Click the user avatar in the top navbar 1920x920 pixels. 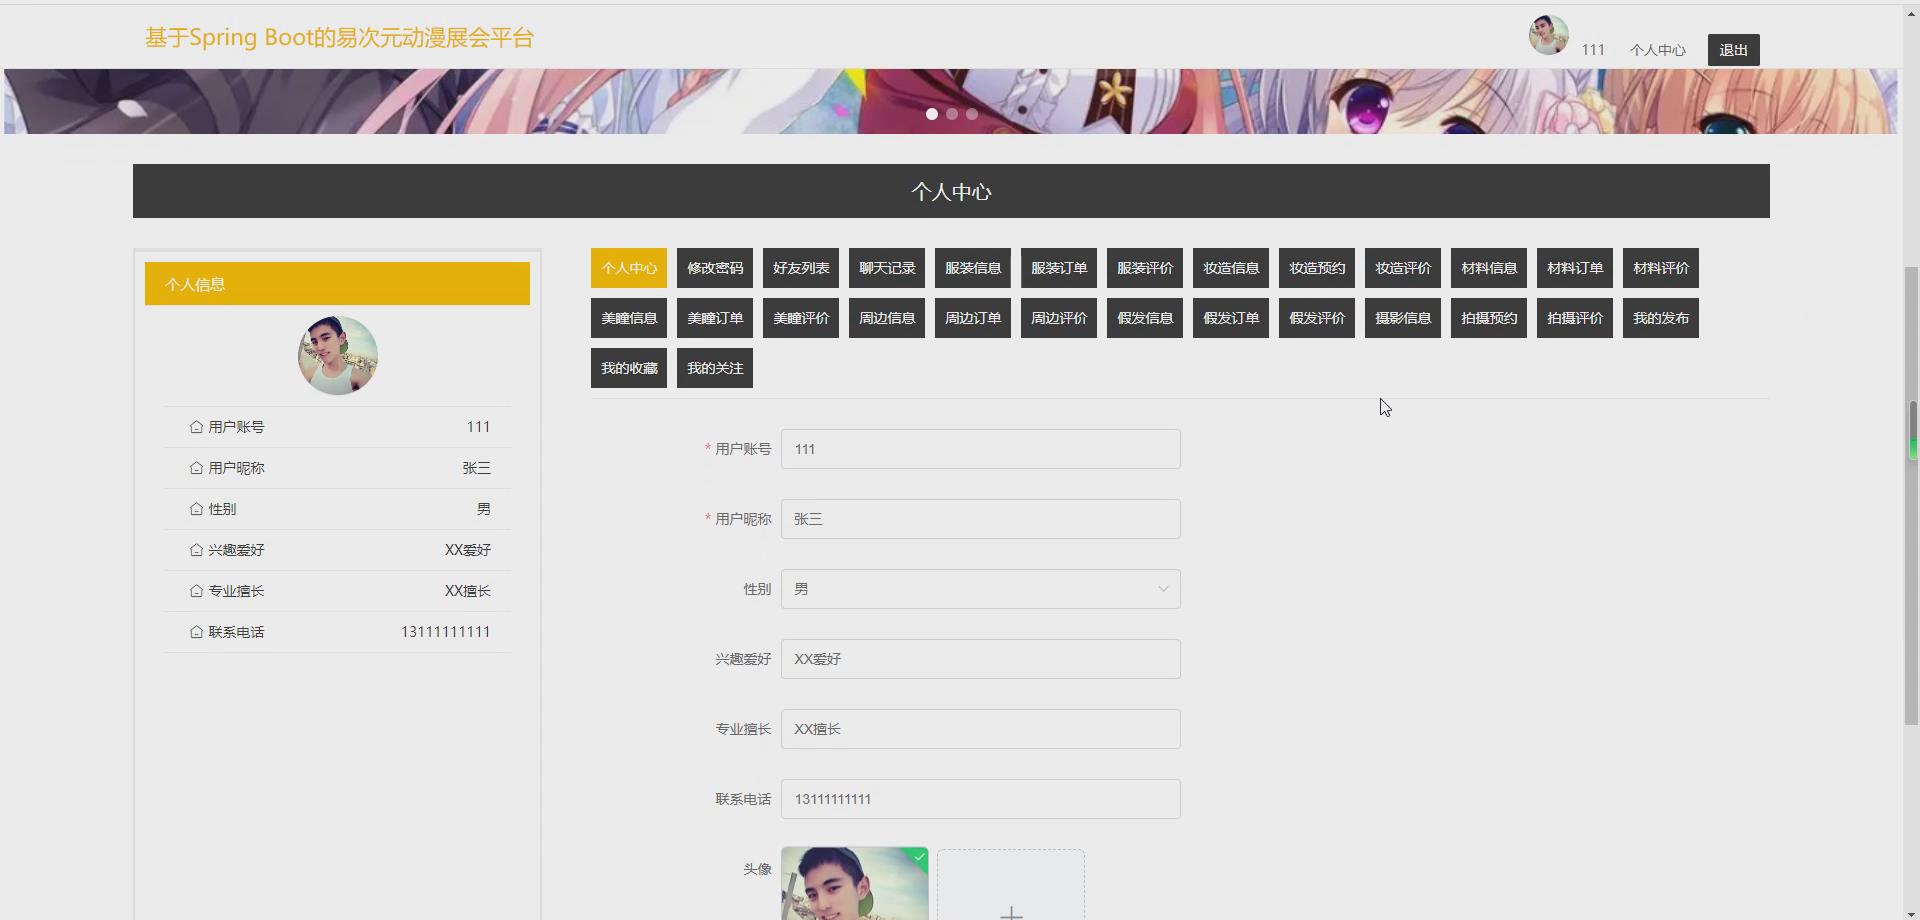[1548, 34]
